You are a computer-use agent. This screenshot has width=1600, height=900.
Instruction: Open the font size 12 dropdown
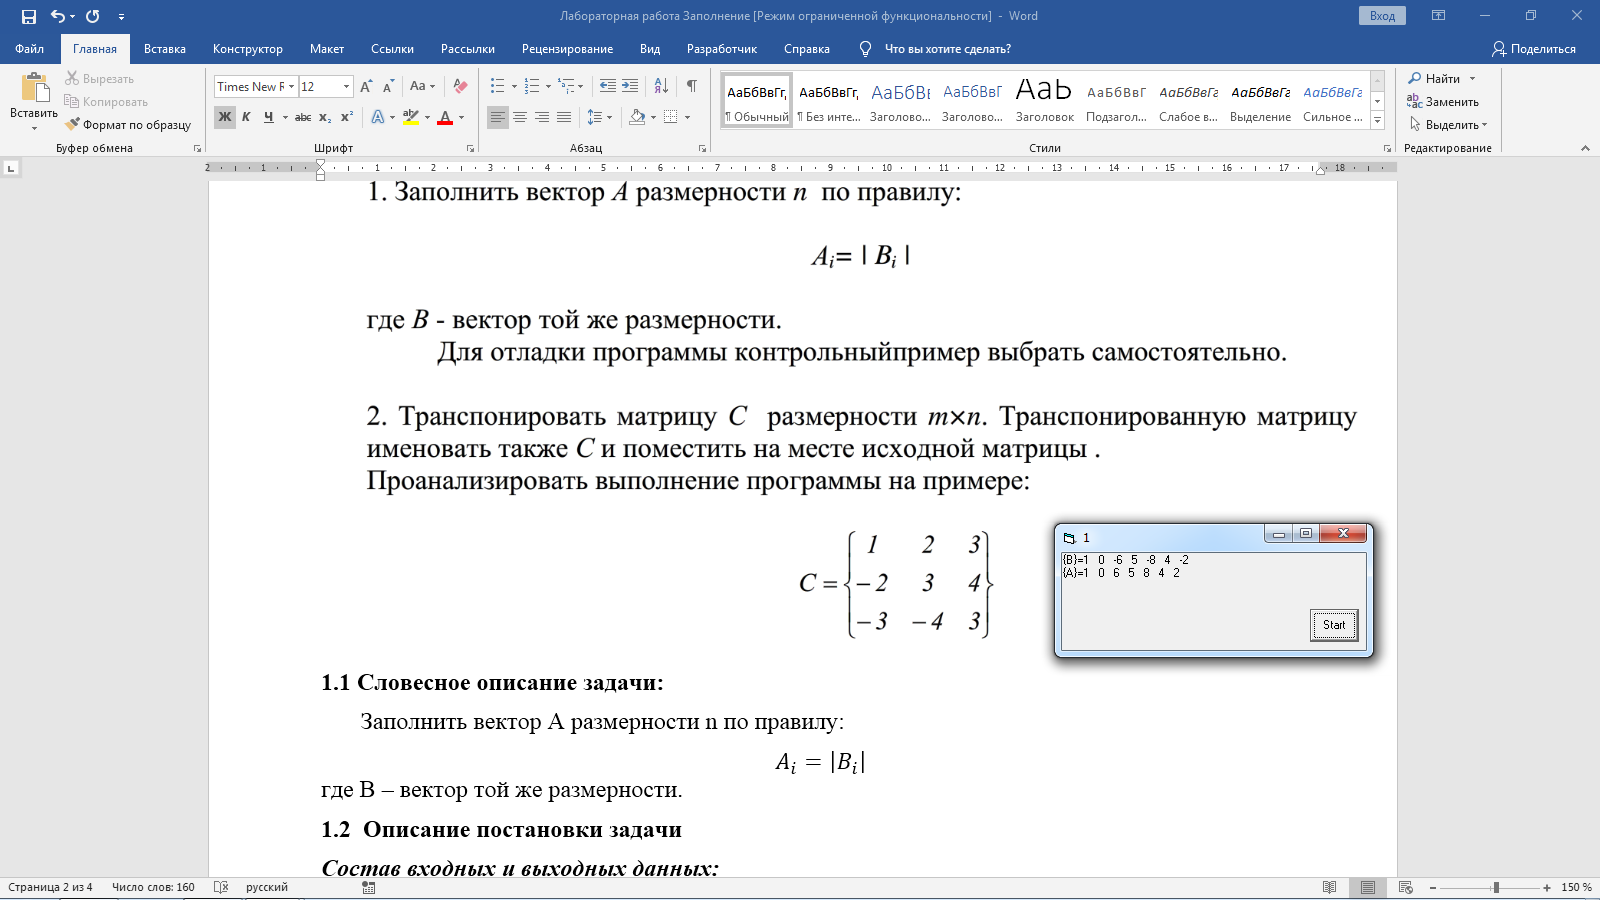tap(346, 86)
